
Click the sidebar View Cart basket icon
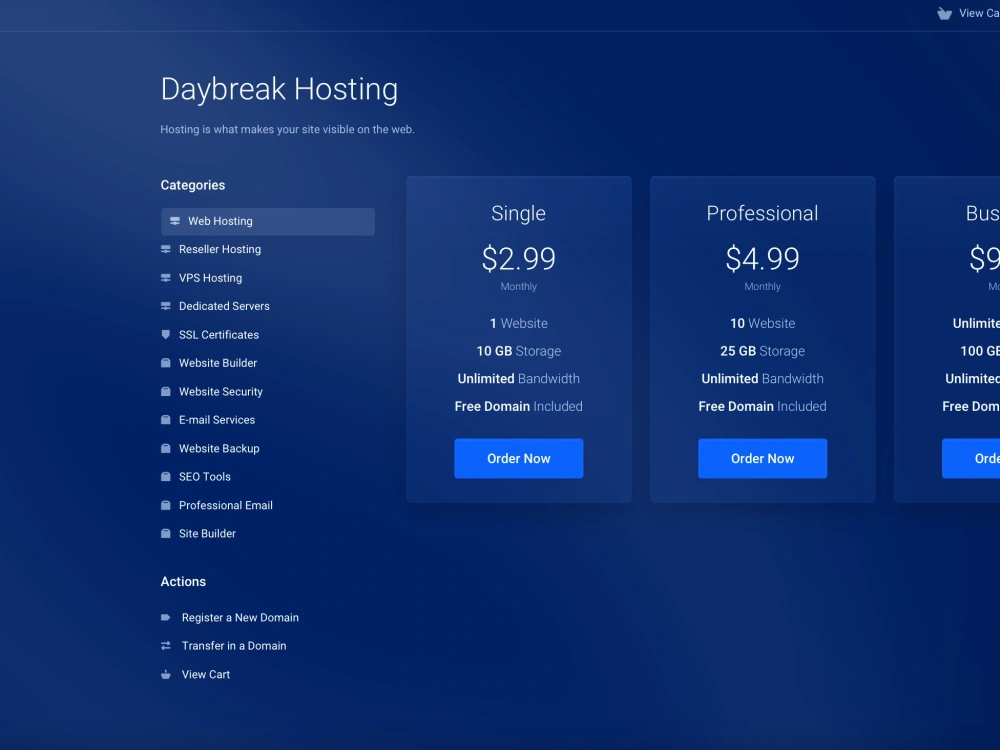pyautogui.click(x=166, y=674)
